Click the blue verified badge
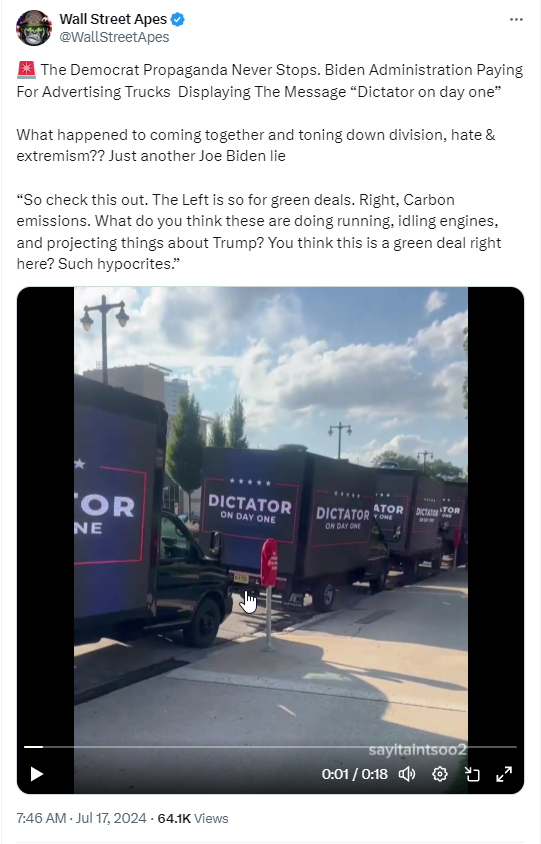This screenshot has width=541, height=844. pyautogui.click(x=178, y=19)
